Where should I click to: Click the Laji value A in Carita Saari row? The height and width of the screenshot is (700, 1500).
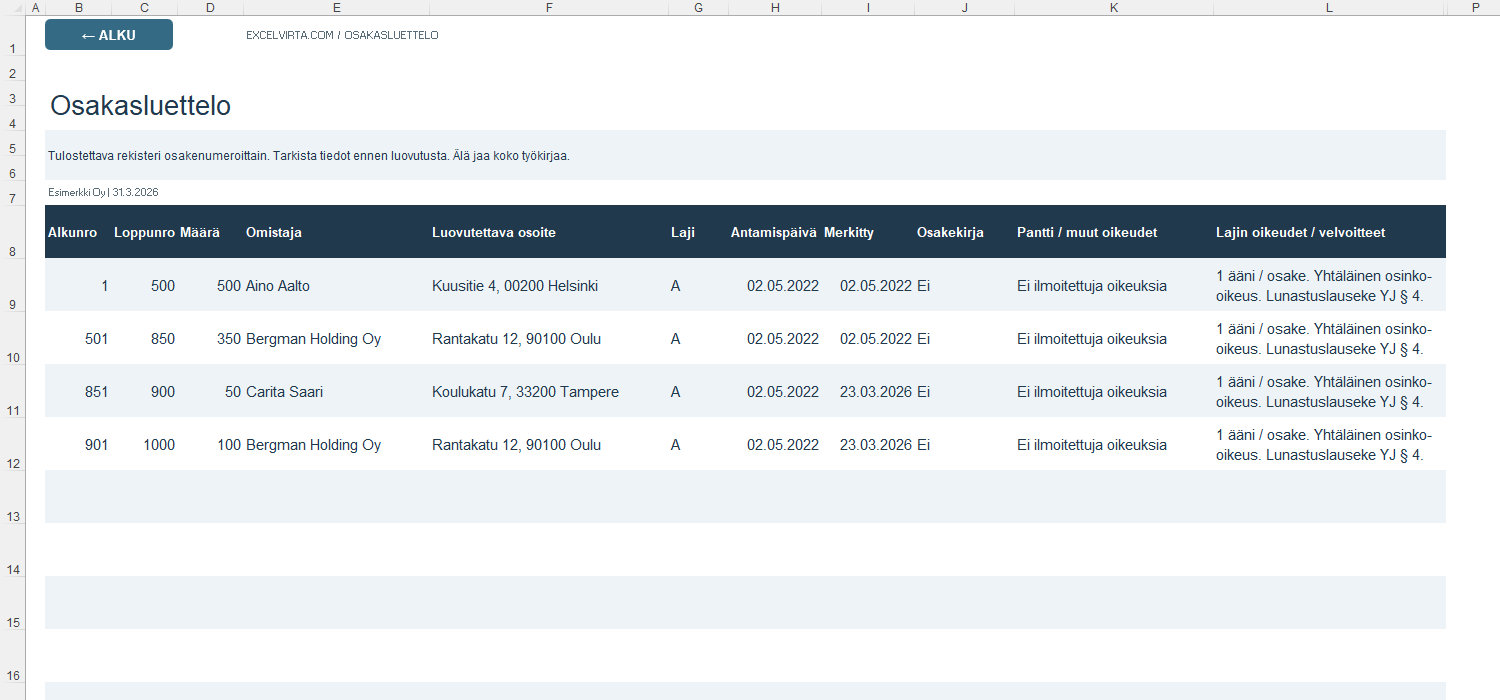pos(676,392)
